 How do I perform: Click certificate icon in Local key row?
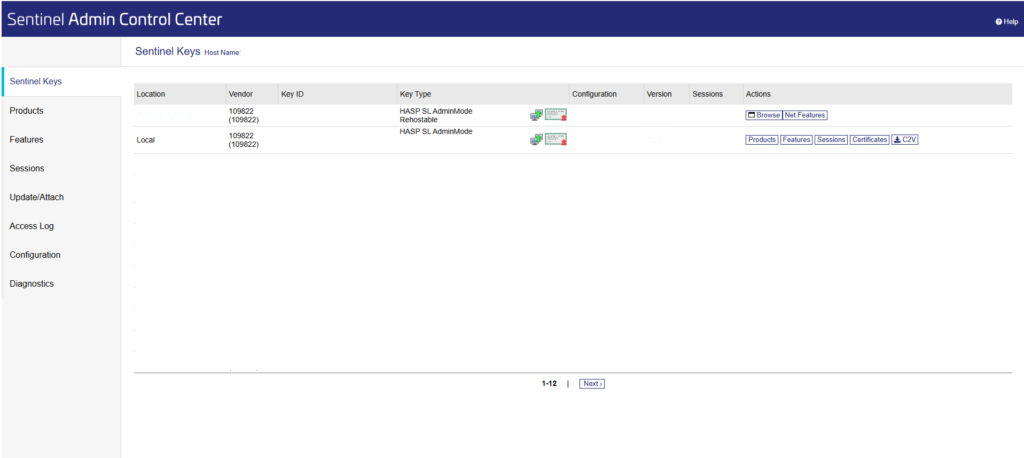tap(556, 140)
